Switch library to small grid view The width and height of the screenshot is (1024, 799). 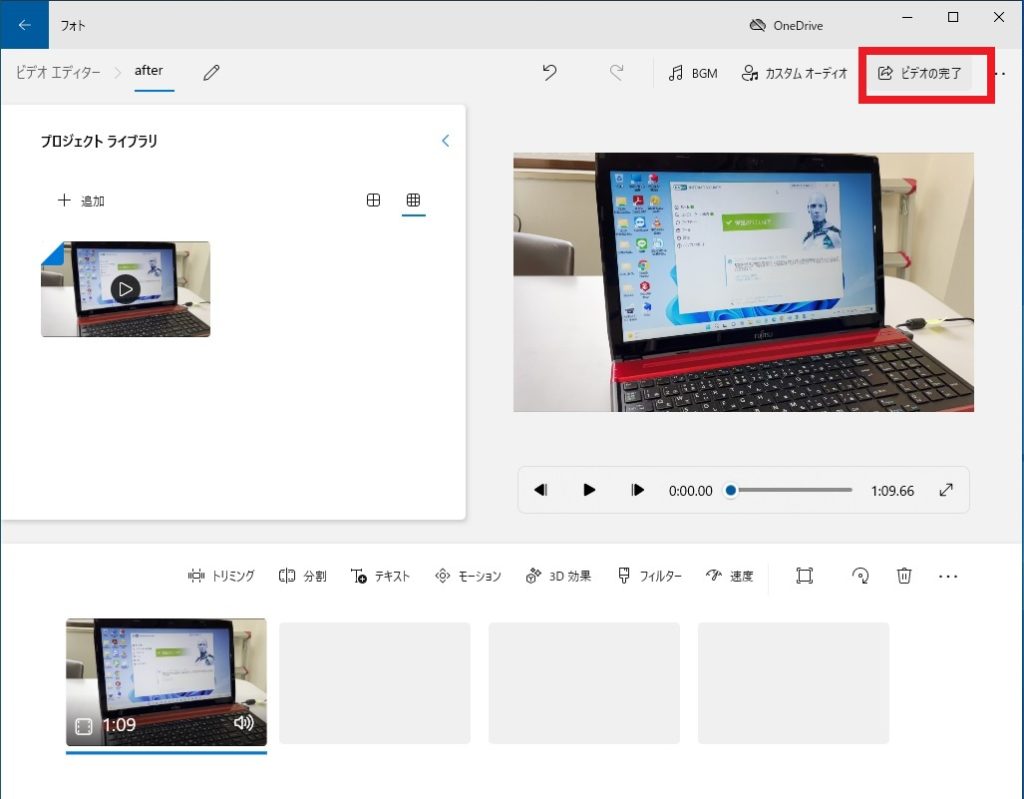pyautogui.click(x=413, y=200)
